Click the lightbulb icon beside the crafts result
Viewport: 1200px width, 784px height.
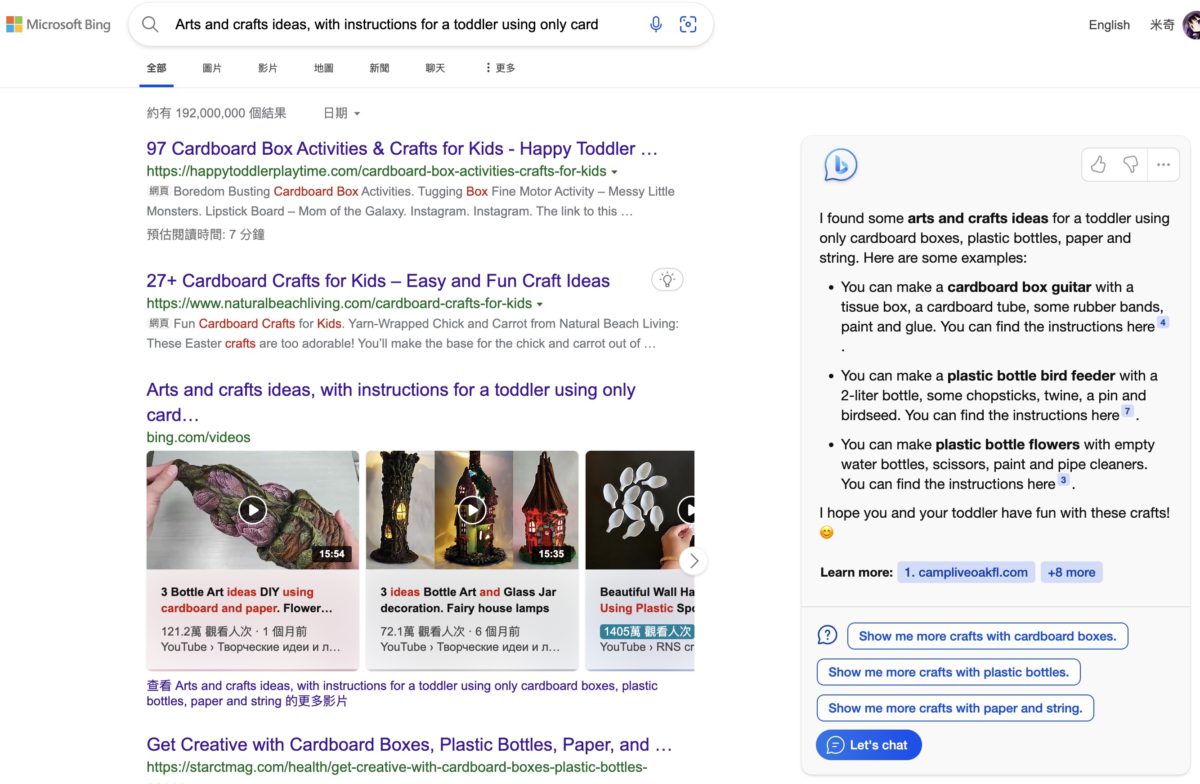coord(667,280)
